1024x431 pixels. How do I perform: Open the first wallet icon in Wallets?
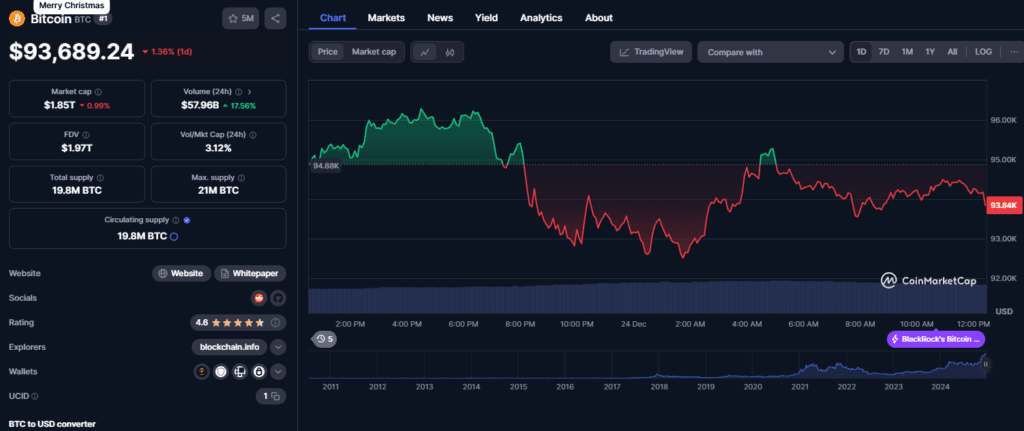[x=202, y=372]
